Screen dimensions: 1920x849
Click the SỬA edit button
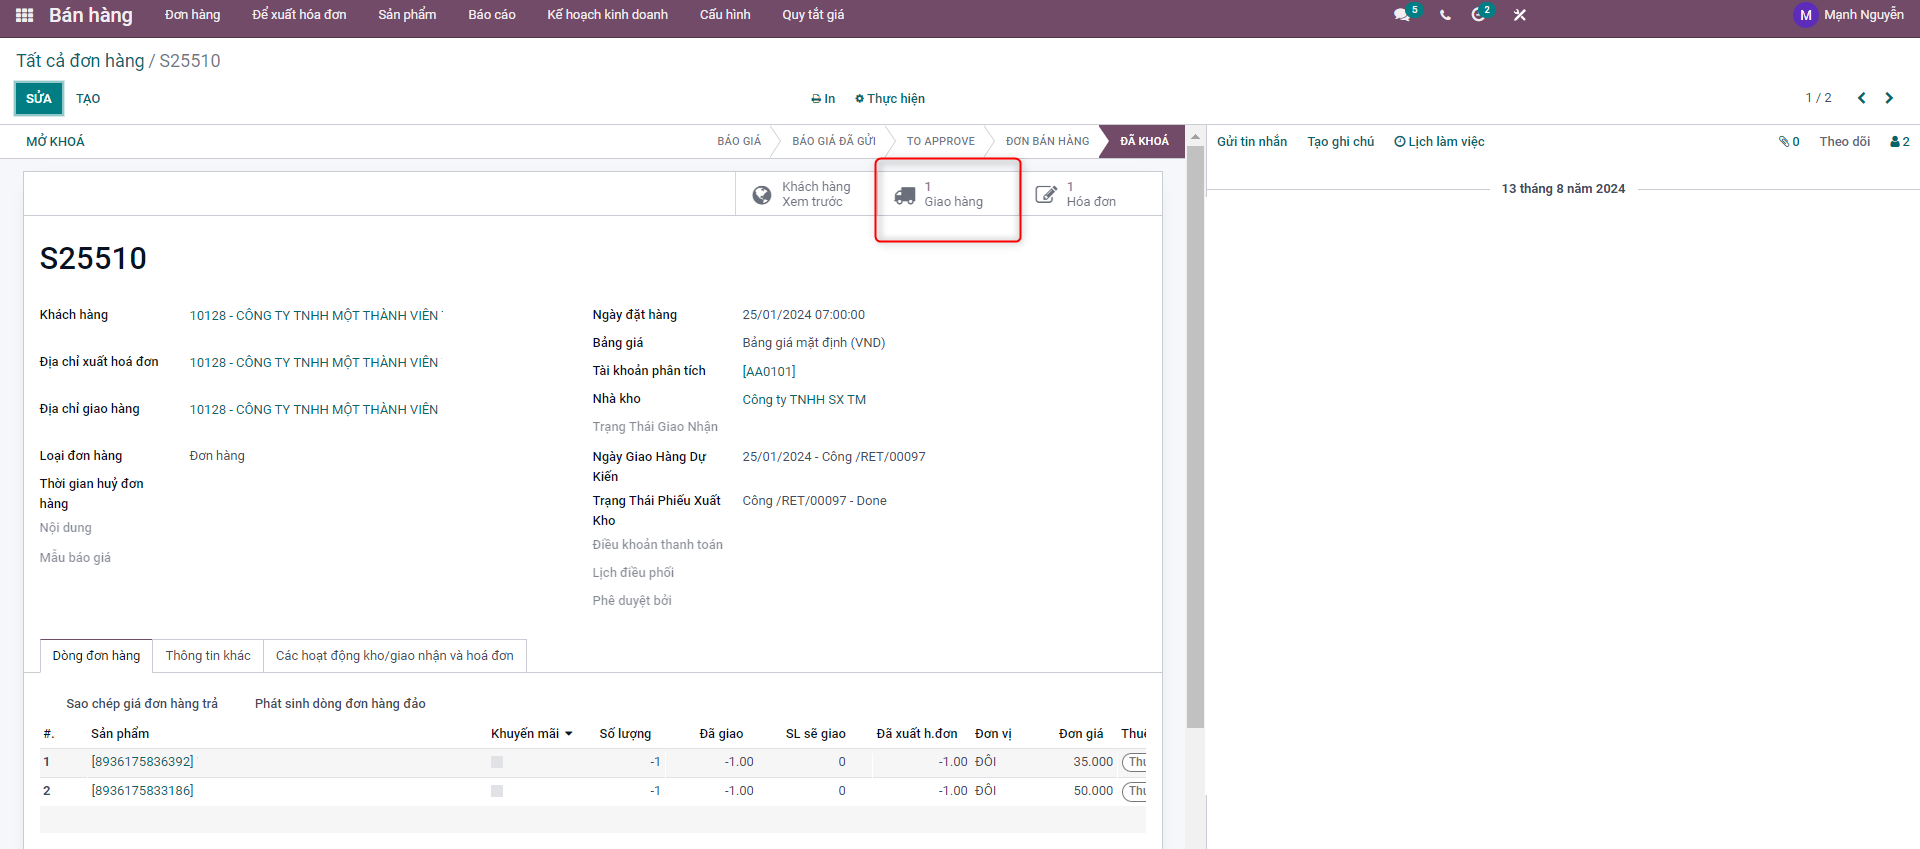click(x=39, y=98)
